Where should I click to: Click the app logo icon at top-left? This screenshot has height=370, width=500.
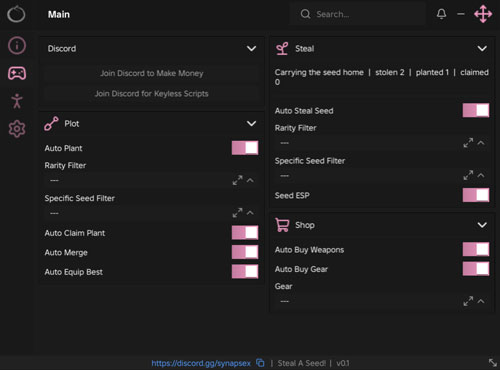point(16,14)
